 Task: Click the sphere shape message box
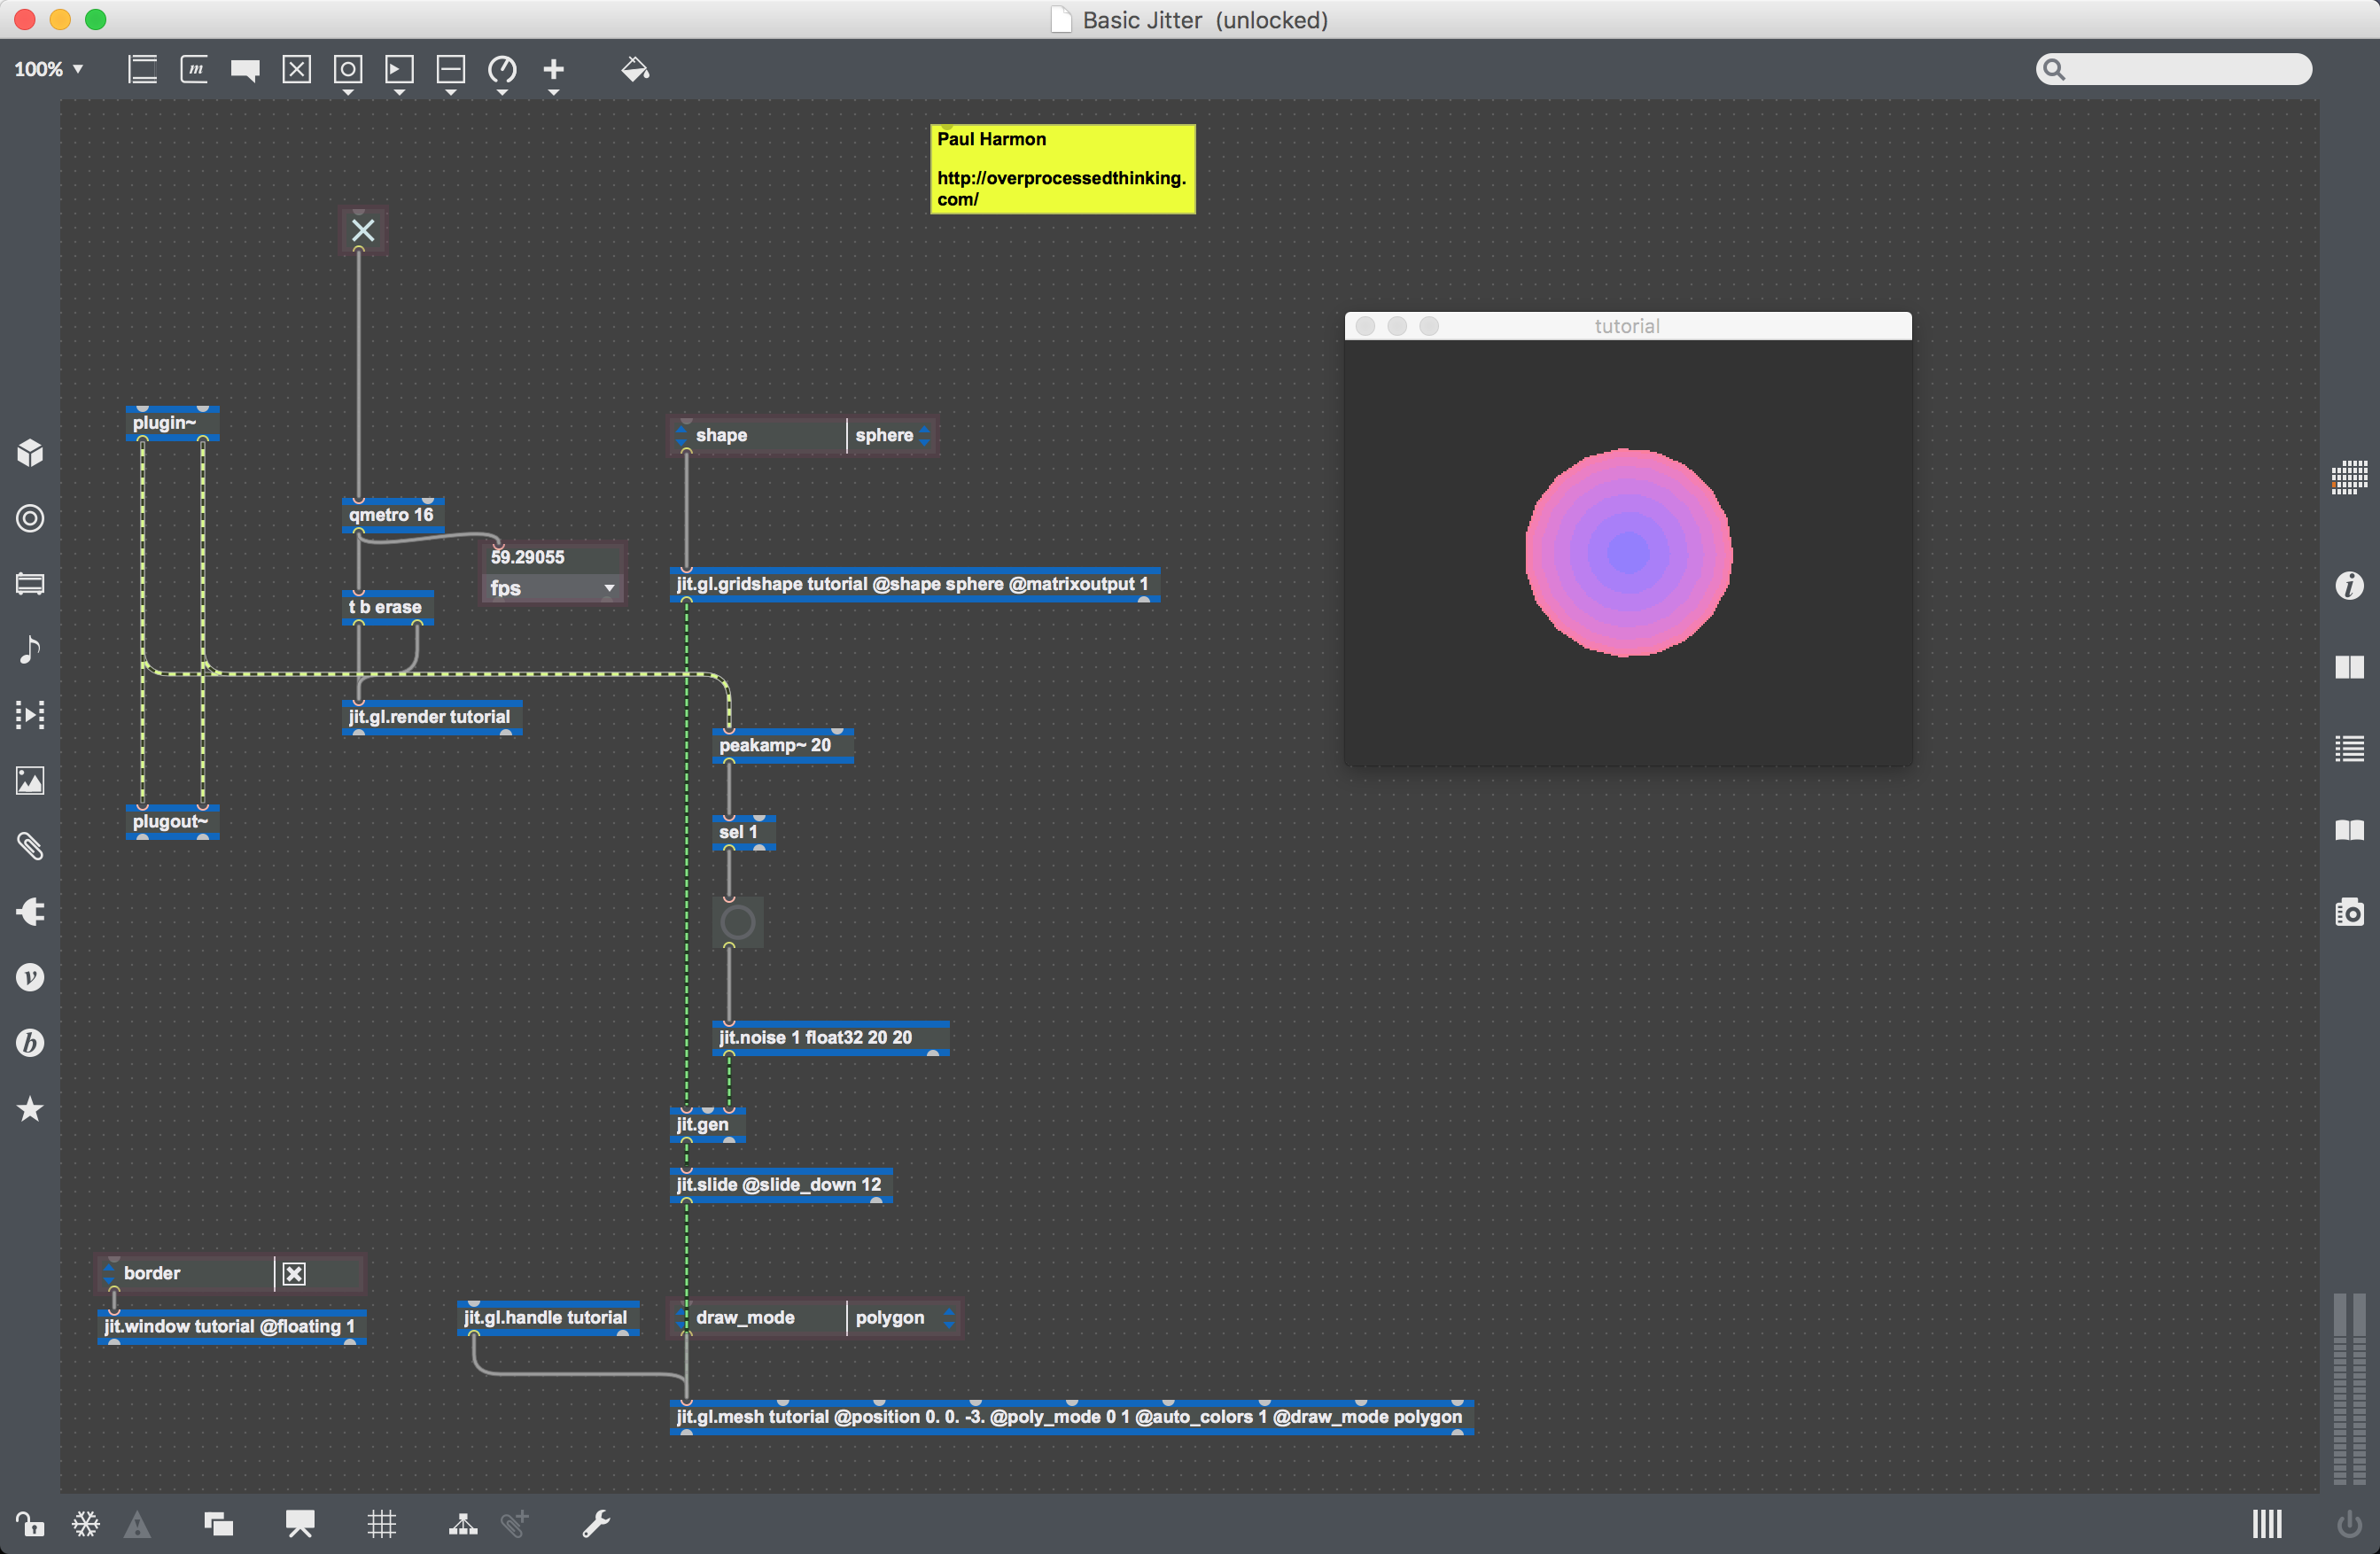tap(885, 434)
